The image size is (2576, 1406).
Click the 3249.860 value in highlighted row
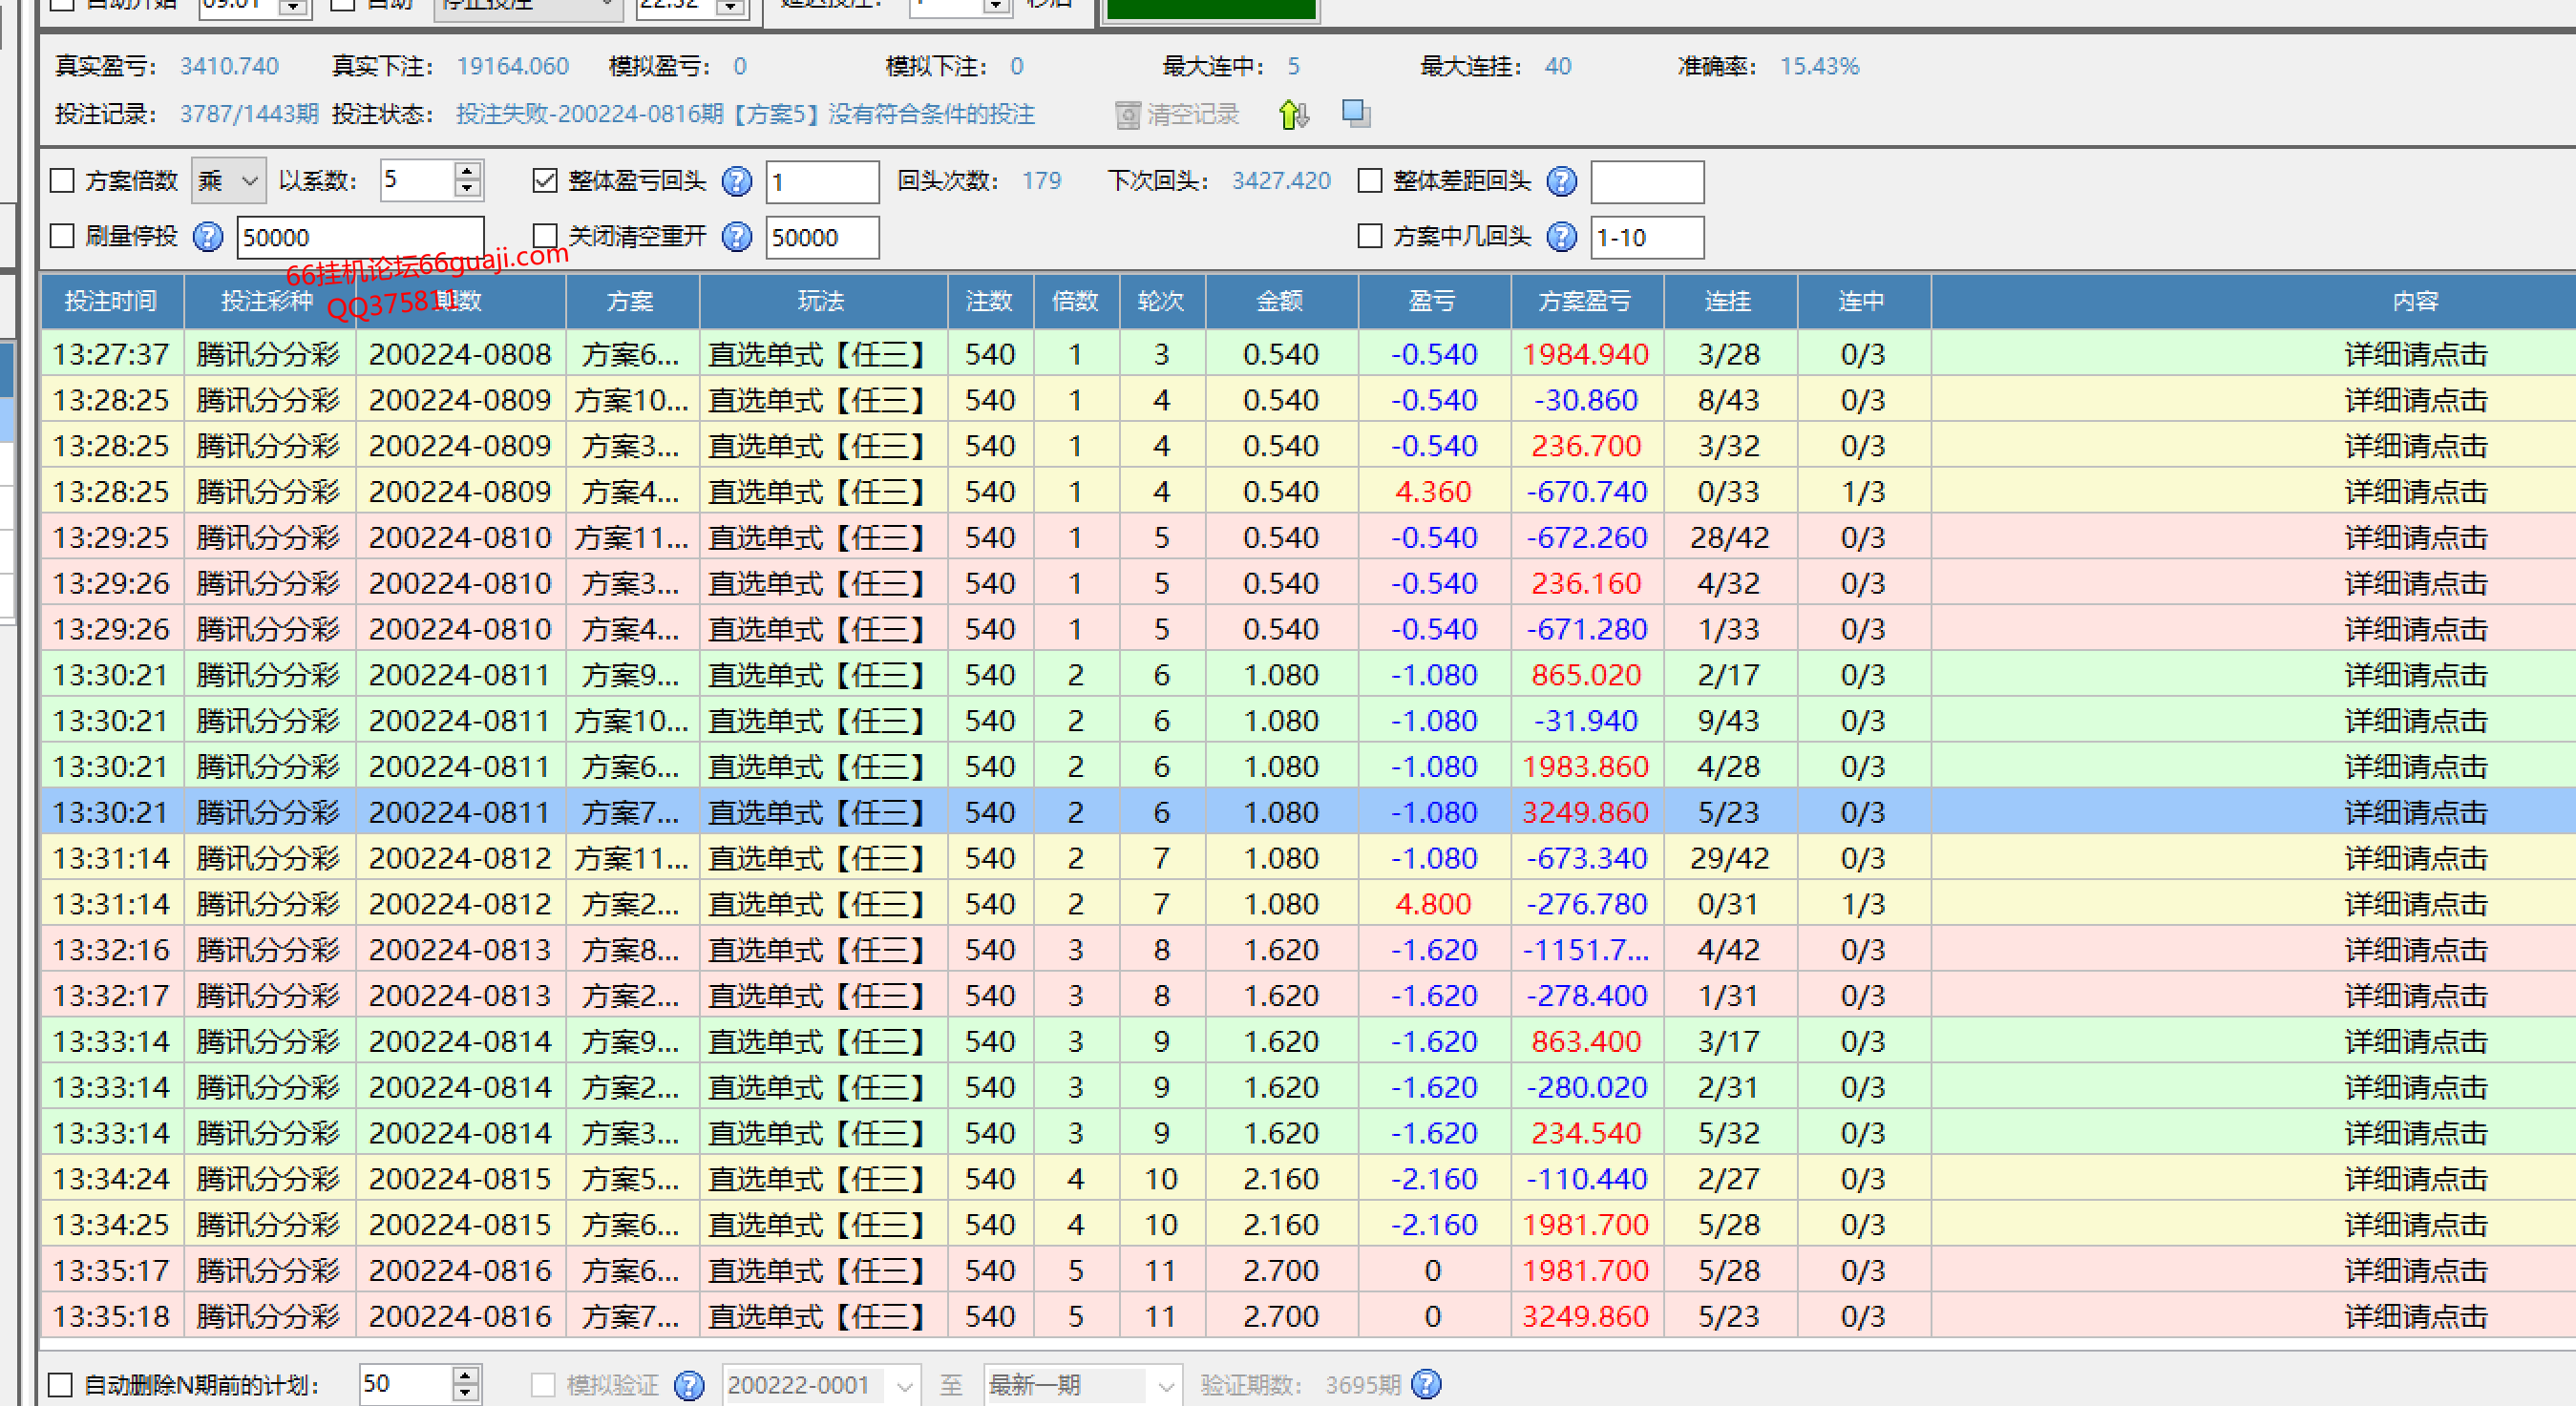click(1585, 812)
